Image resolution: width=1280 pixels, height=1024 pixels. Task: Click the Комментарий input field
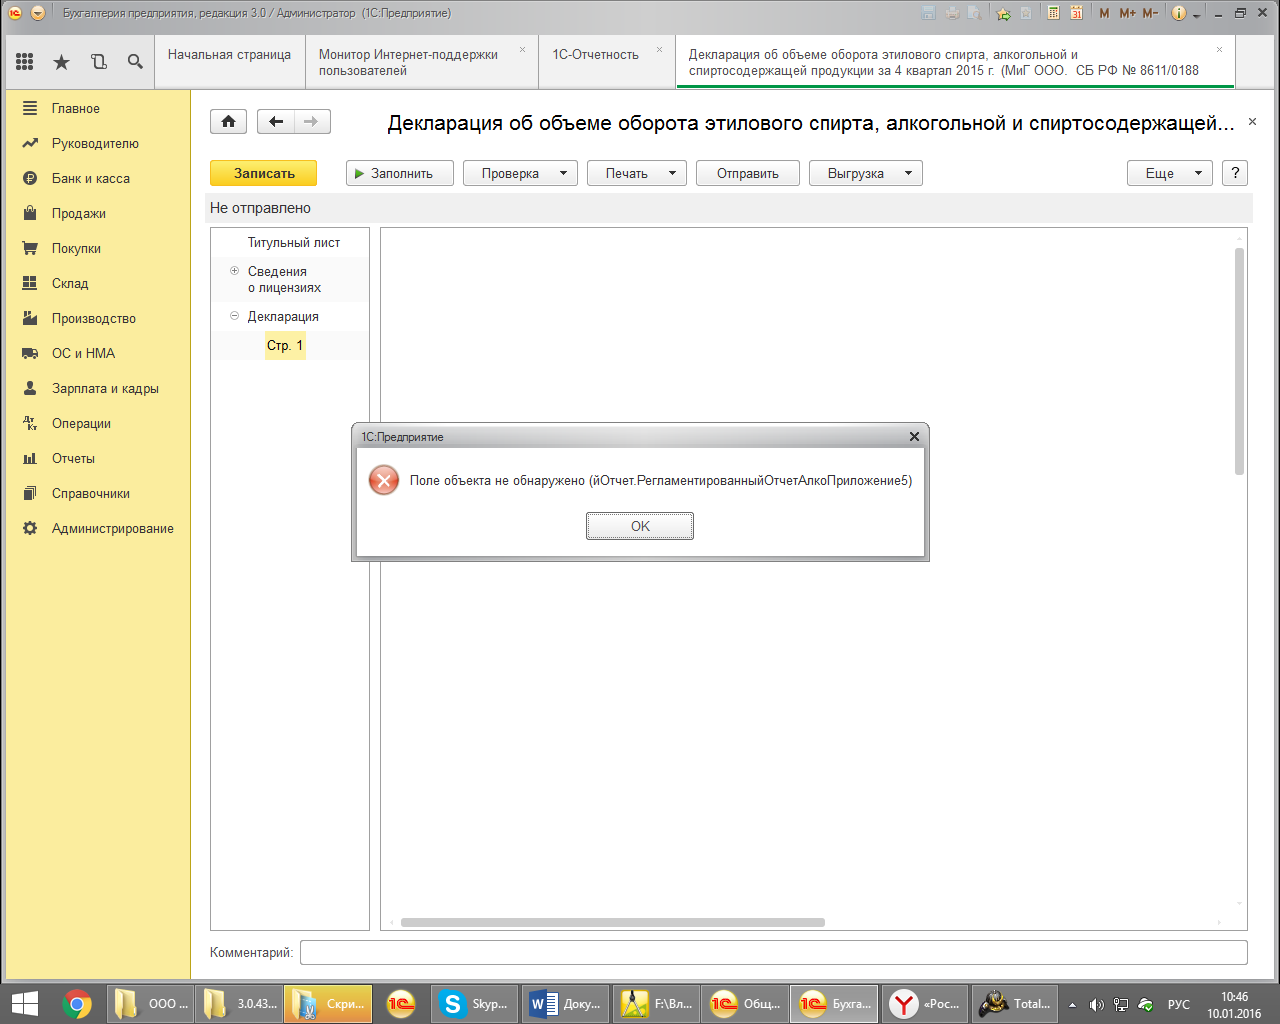tap(774, 952)
